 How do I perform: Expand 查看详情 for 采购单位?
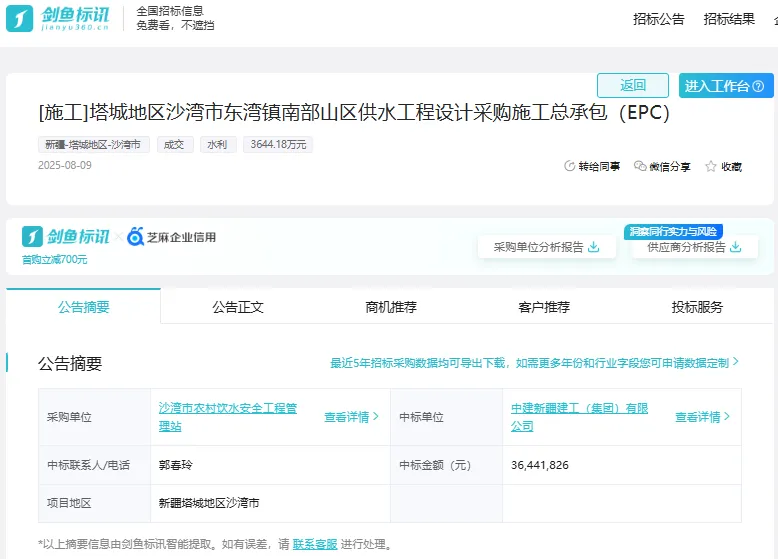351,417
